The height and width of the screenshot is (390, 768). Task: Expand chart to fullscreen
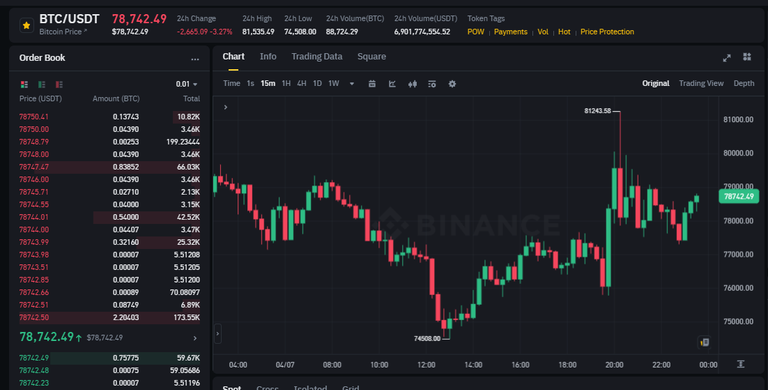point(727,58)
